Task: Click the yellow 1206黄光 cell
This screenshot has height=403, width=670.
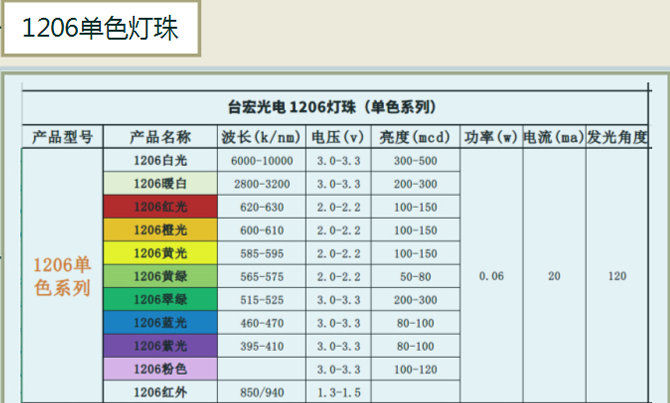Action: tap(160, 253)
